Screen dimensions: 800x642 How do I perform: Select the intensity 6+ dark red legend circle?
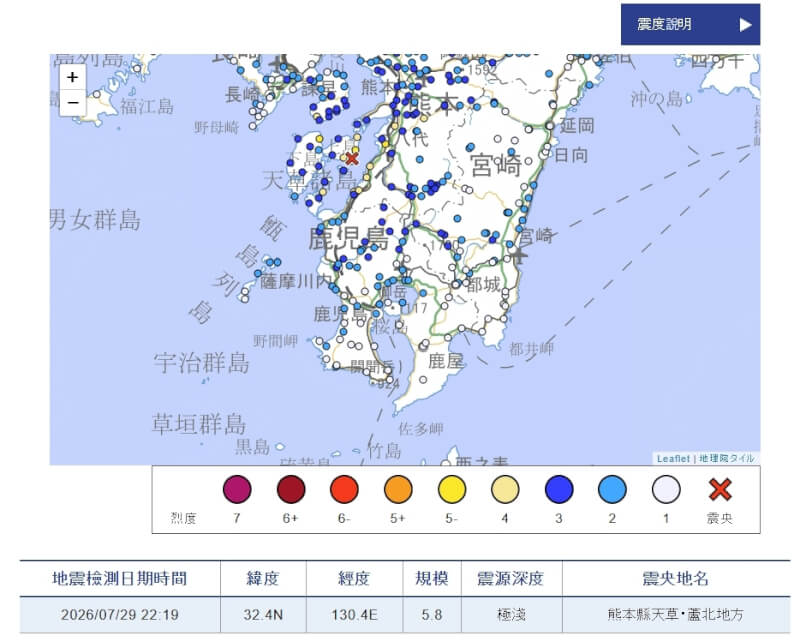coord(291,489)
